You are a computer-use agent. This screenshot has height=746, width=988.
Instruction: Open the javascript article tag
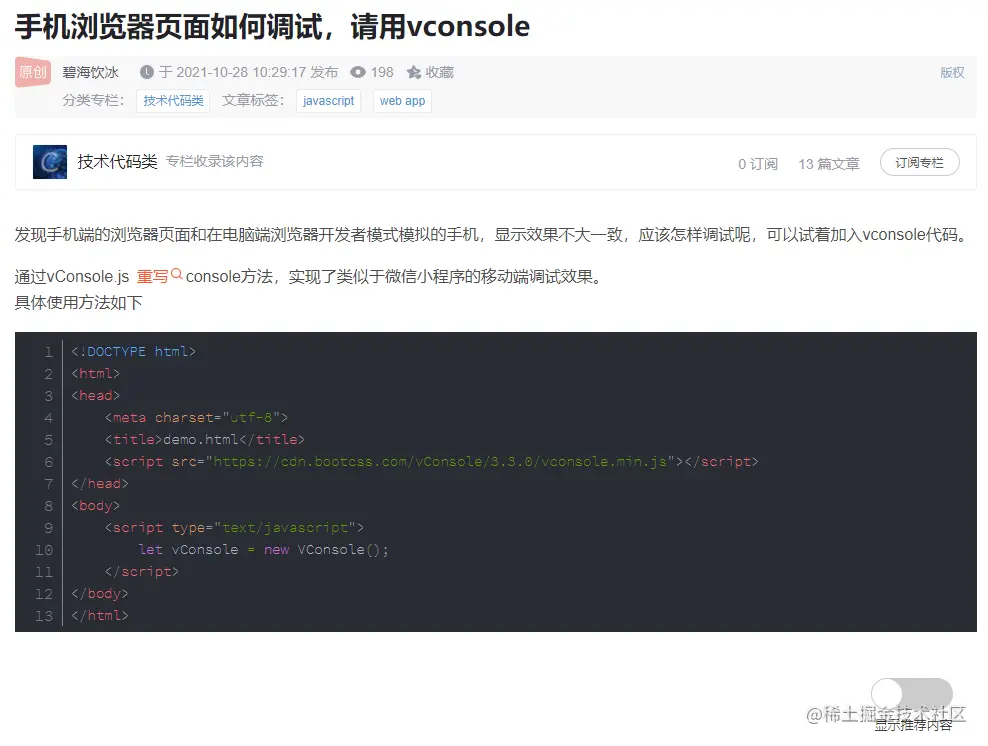coord(328,101)
